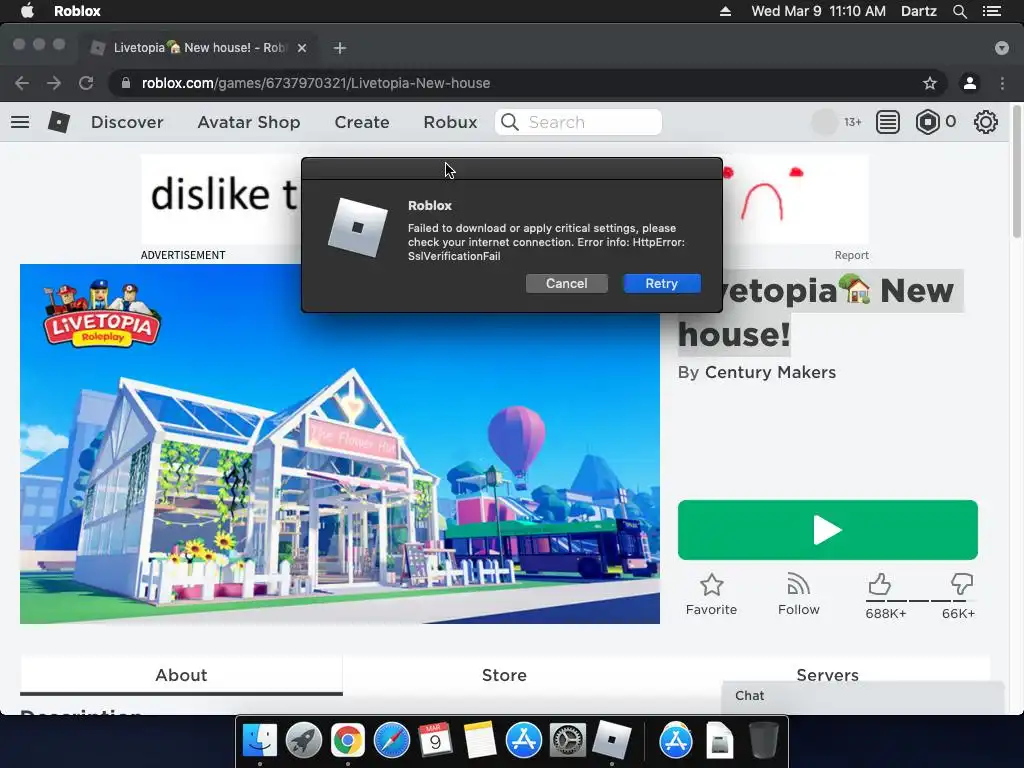Go forward in browser history
The height and width of the screenshot is (768, 1024).
coord(54,83)
